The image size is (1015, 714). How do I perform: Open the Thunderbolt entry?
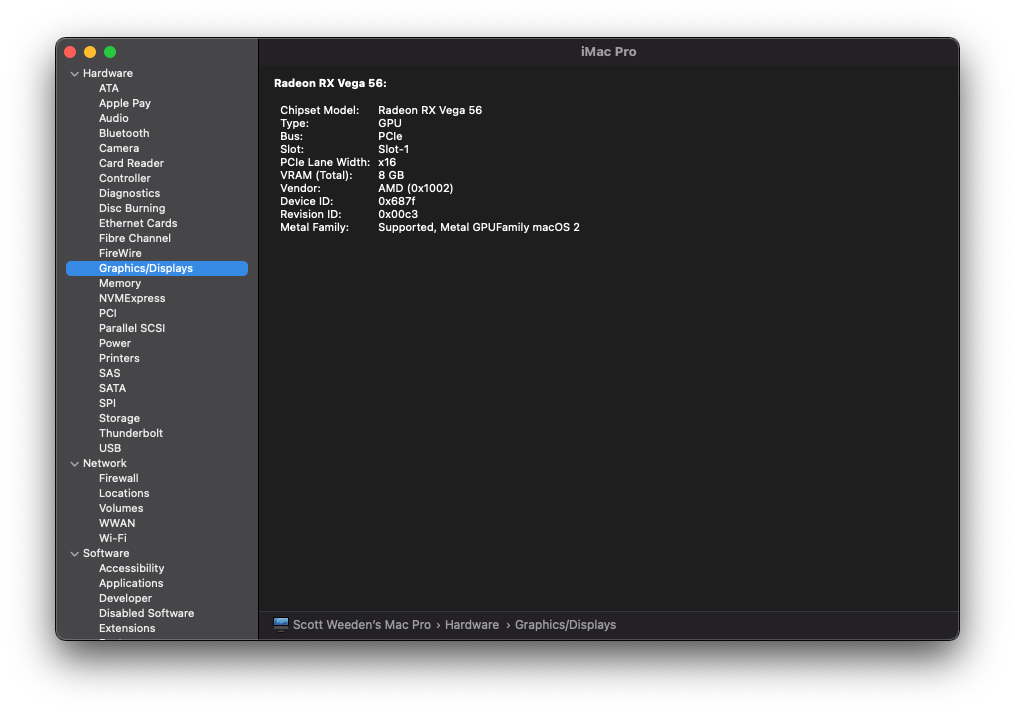[131, 433]
